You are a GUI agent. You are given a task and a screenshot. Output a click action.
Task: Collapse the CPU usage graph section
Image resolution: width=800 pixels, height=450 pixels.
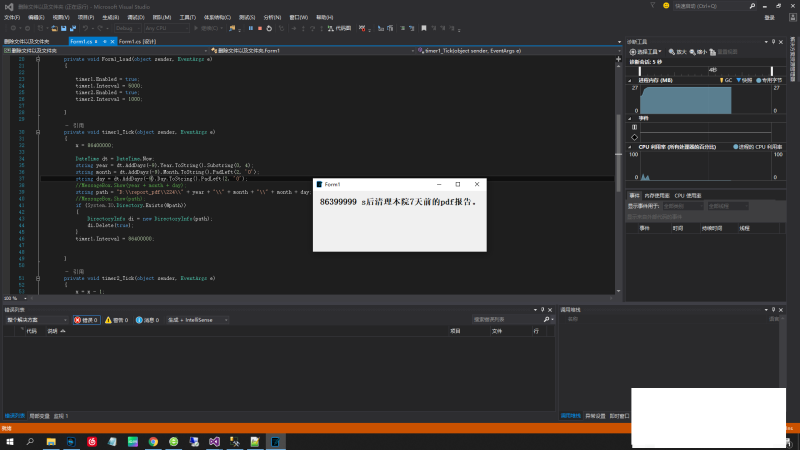click(x=630, y=147)
